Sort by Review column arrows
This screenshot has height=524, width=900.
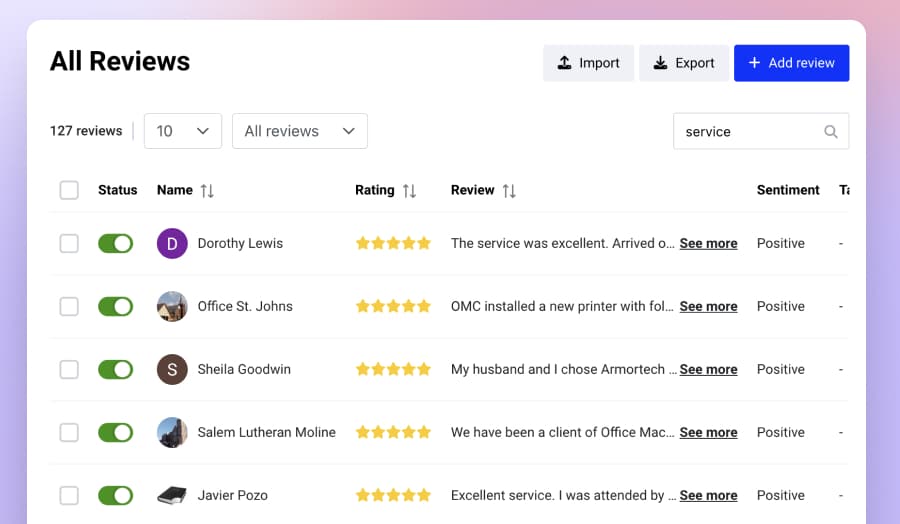coord(509,190)
